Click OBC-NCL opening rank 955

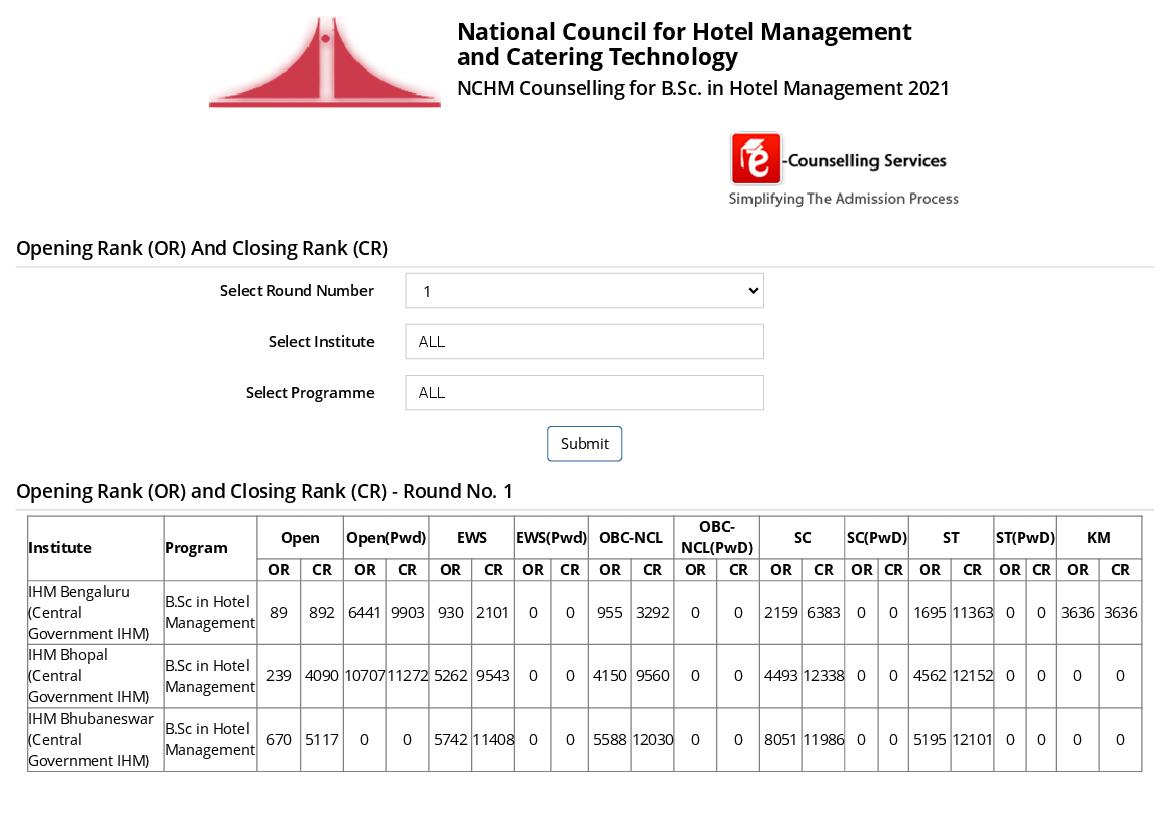[610, 613]
